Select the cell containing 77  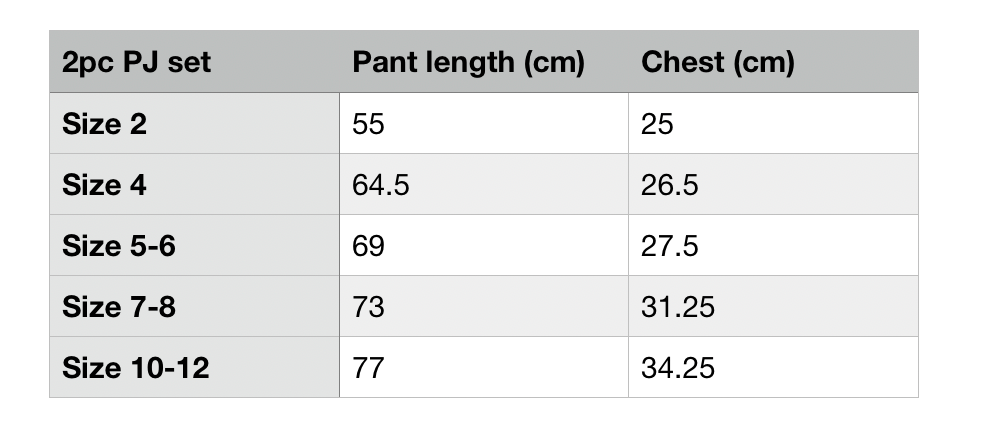pos(368,368)
